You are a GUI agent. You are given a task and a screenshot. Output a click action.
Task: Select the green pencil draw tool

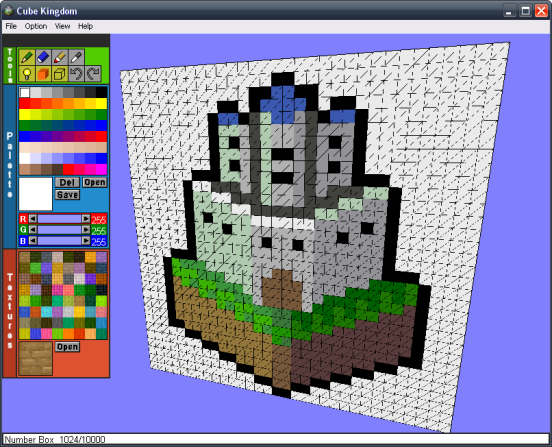(27, 57)
